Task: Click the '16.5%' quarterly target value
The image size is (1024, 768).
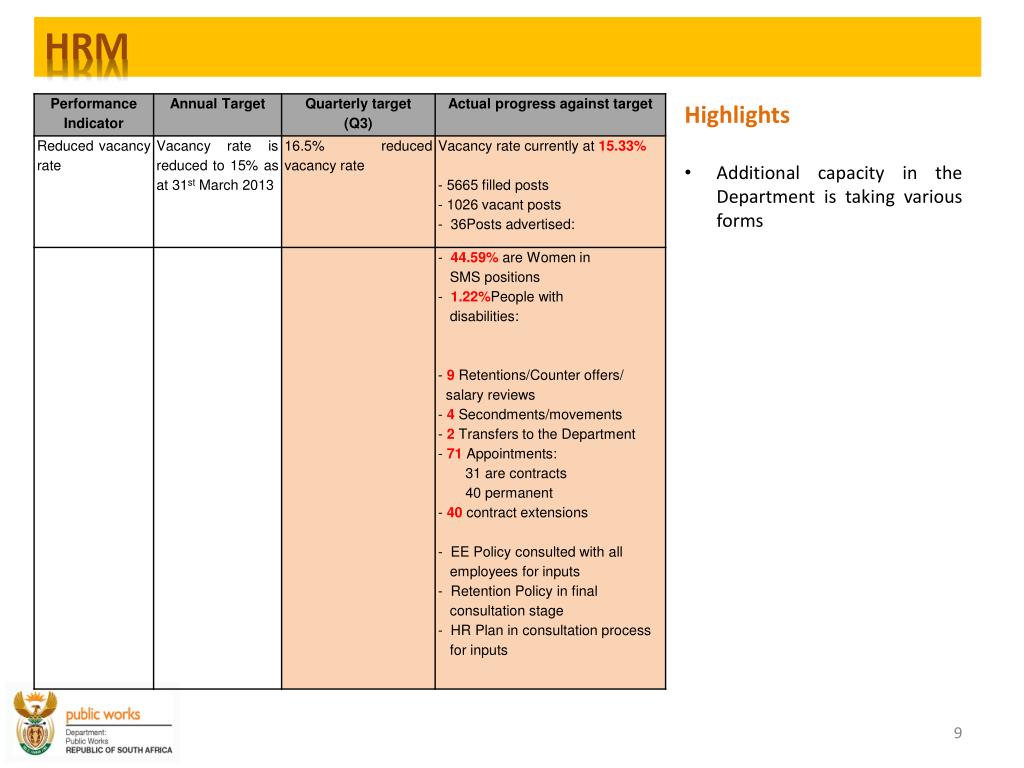Action: coord(304,146)
